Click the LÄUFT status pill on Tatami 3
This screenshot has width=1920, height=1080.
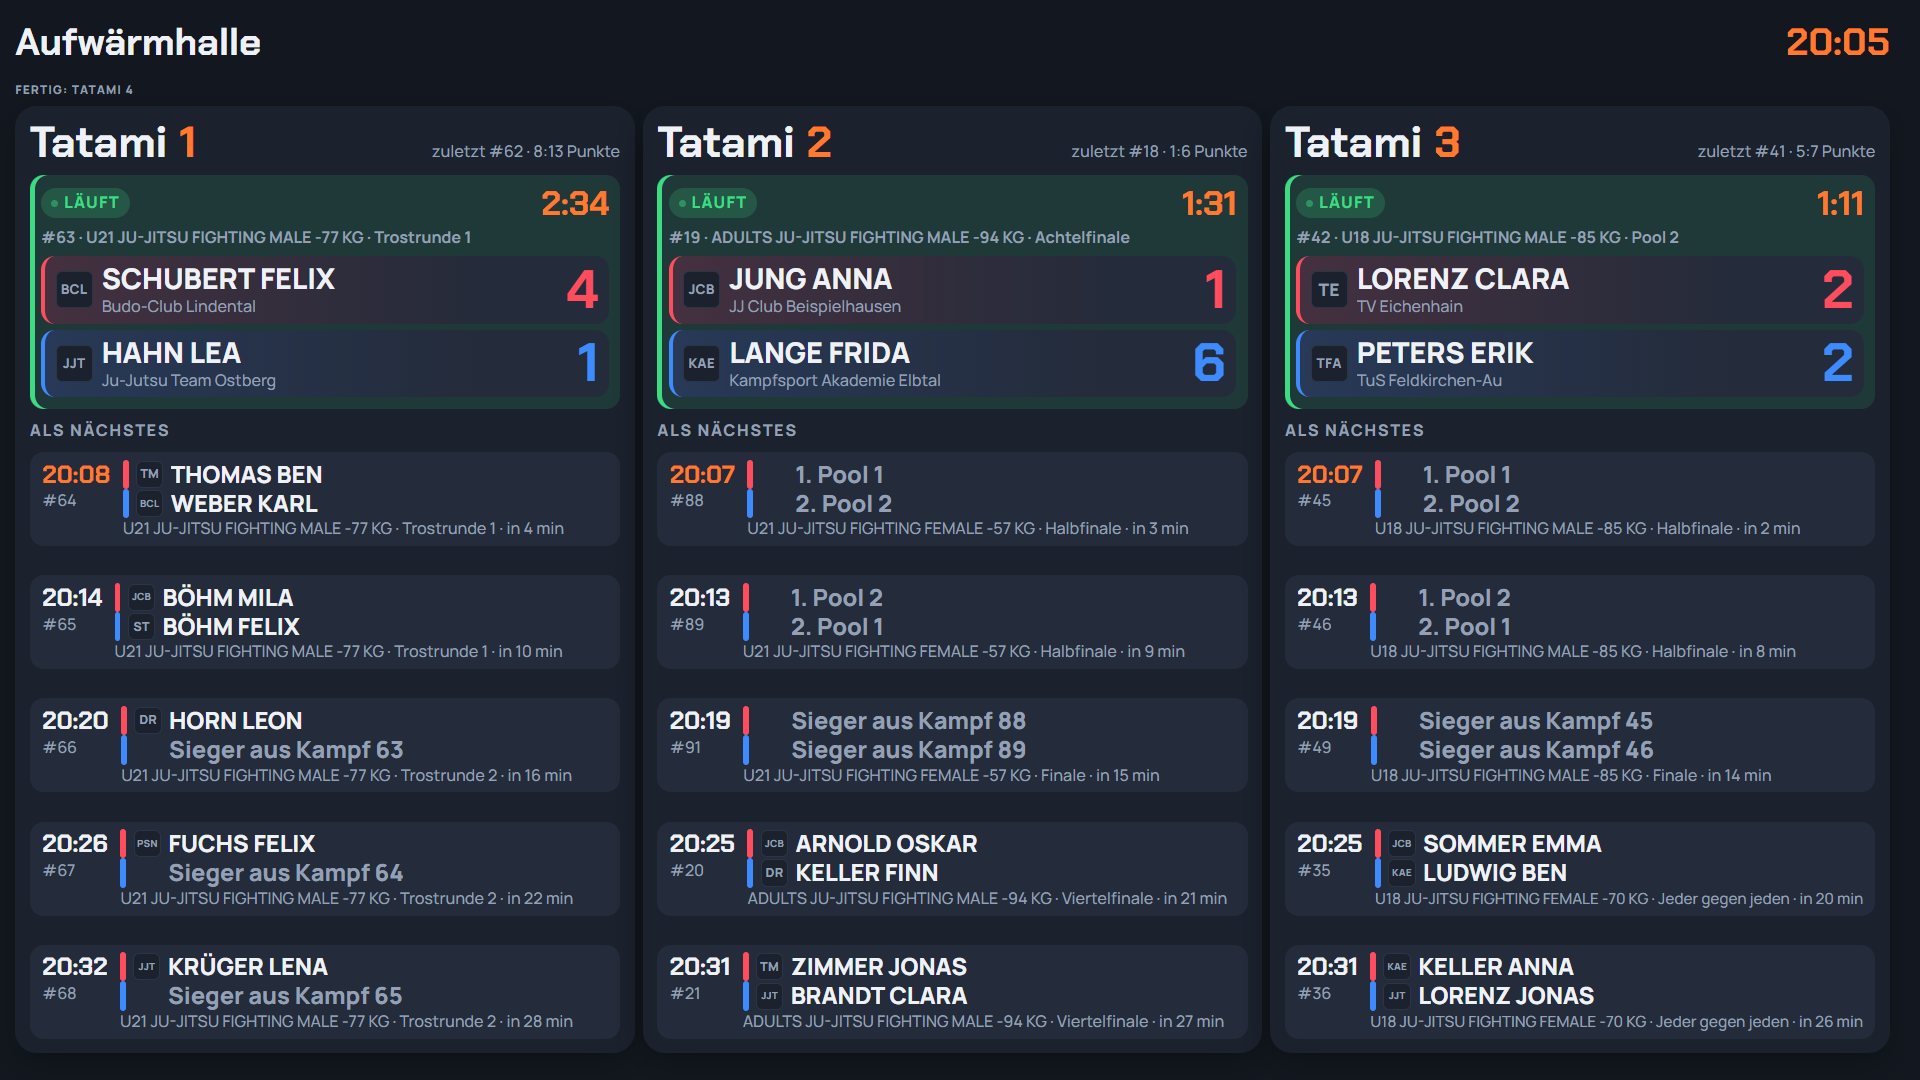pyautogui.click(x=1340, y=203)
